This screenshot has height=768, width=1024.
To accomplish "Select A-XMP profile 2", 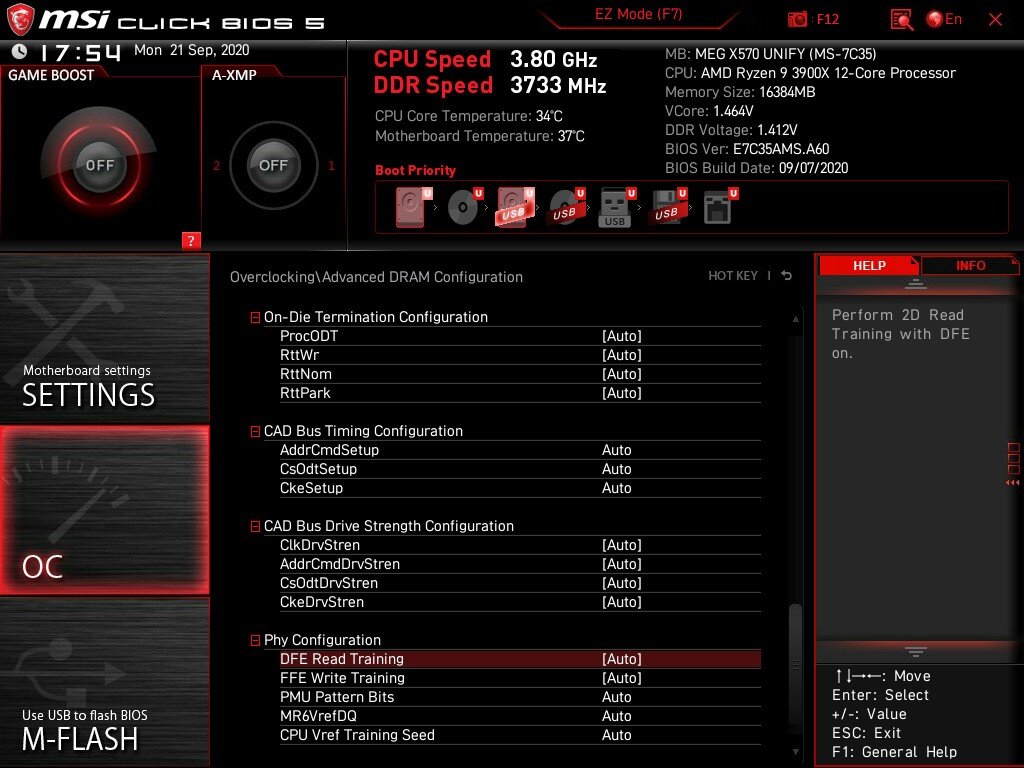I will coord(217,166).
